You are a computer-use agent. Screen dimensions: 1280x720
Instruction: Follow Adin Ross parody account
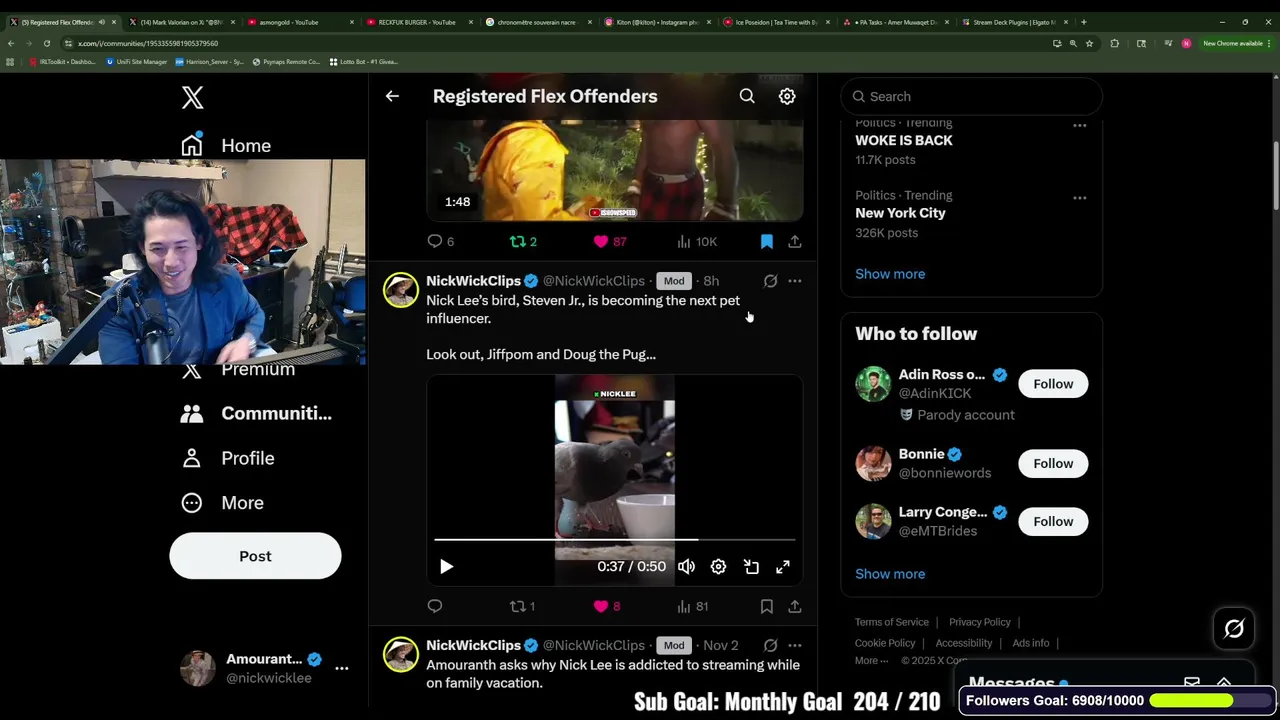pyautogui.click(x=1053, y=384)
